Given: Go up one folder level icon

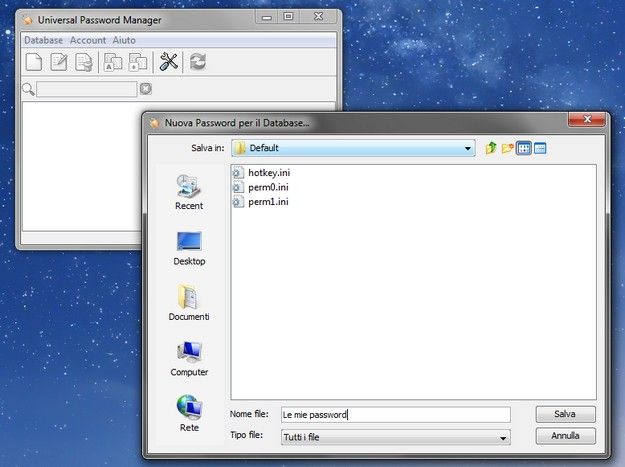Looking at the screenshot, I should pyautogui.click(x=491, y=148).
